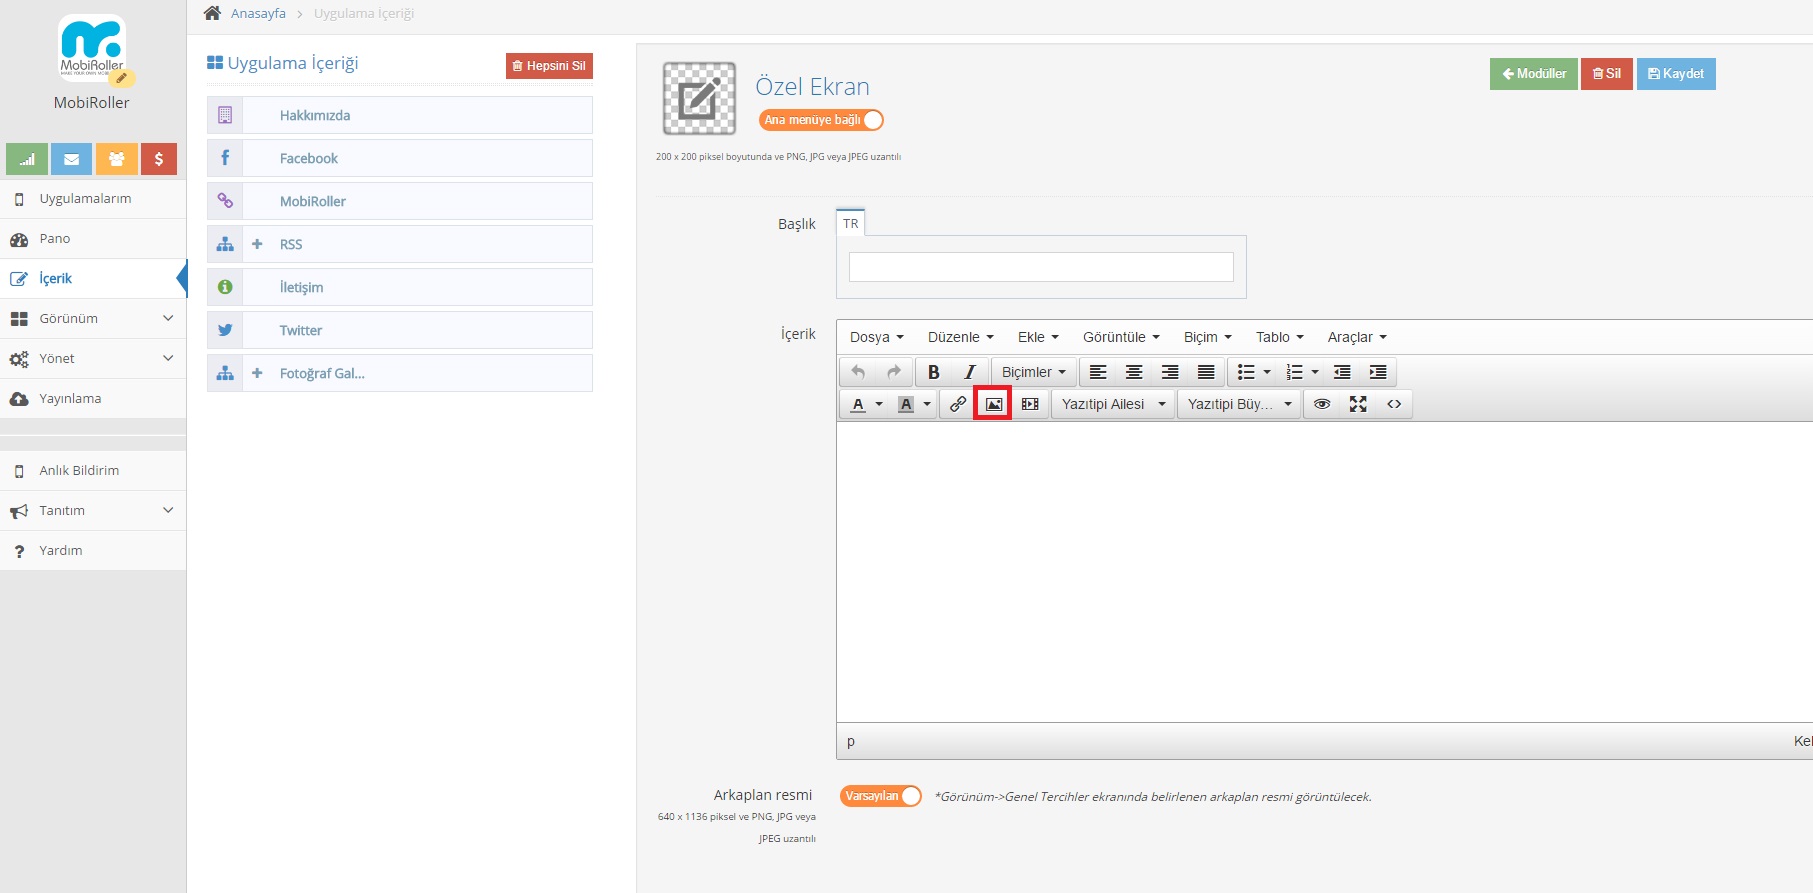
Task: Toggle italic formatting
Action: click(x=970, y=372)
